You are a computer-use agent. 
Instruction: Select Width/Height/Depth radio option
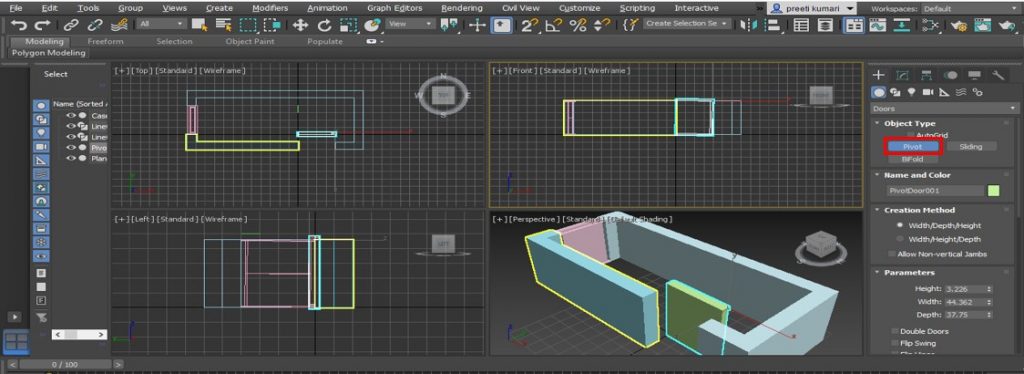[900, 240]
